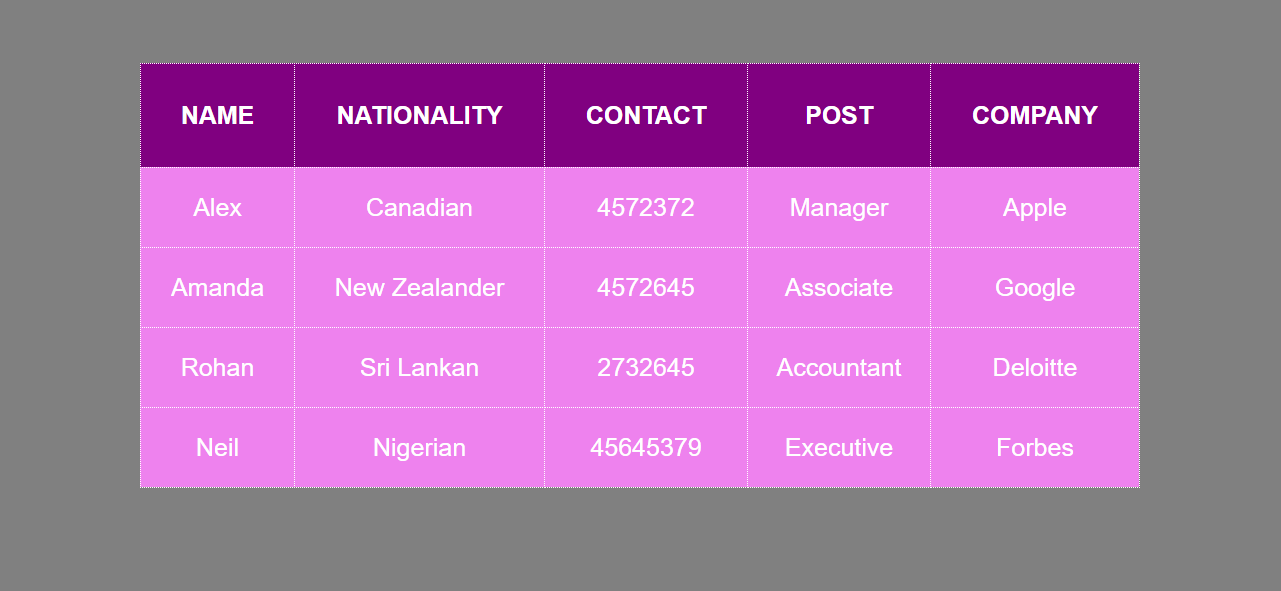The width and height of the screenshot is (1281, 591).
Task: Select the Forbes company cell
Action: point(1035,447)
